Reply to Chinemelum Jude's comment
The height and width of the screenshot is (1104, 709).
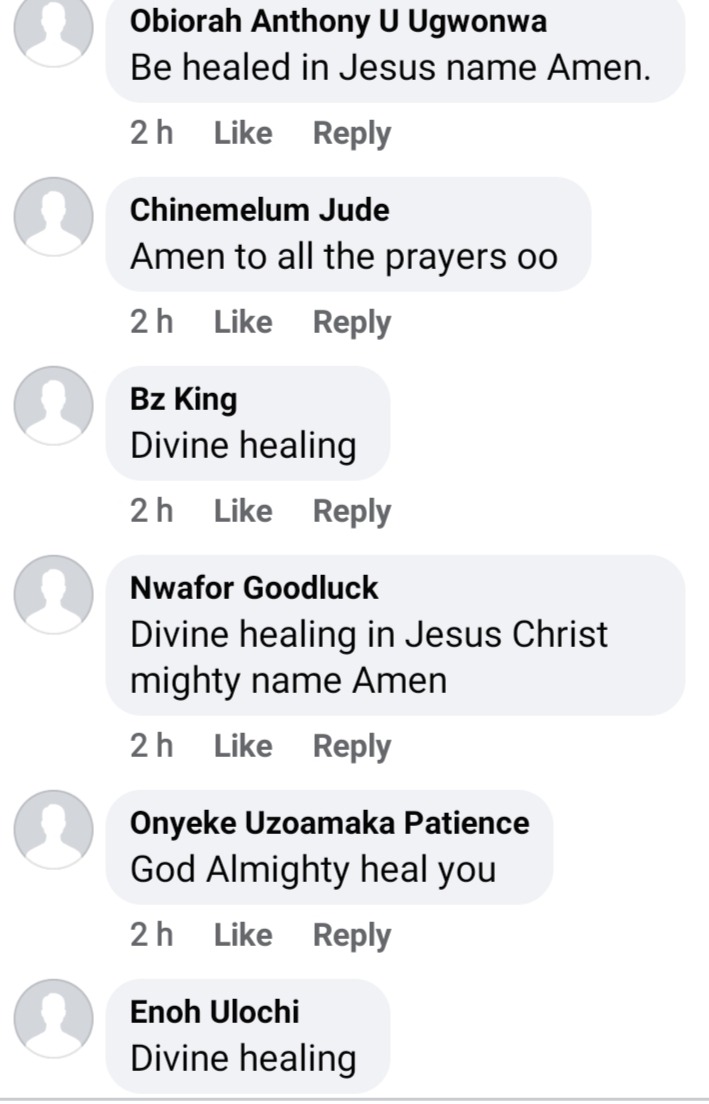click(352, 322)
